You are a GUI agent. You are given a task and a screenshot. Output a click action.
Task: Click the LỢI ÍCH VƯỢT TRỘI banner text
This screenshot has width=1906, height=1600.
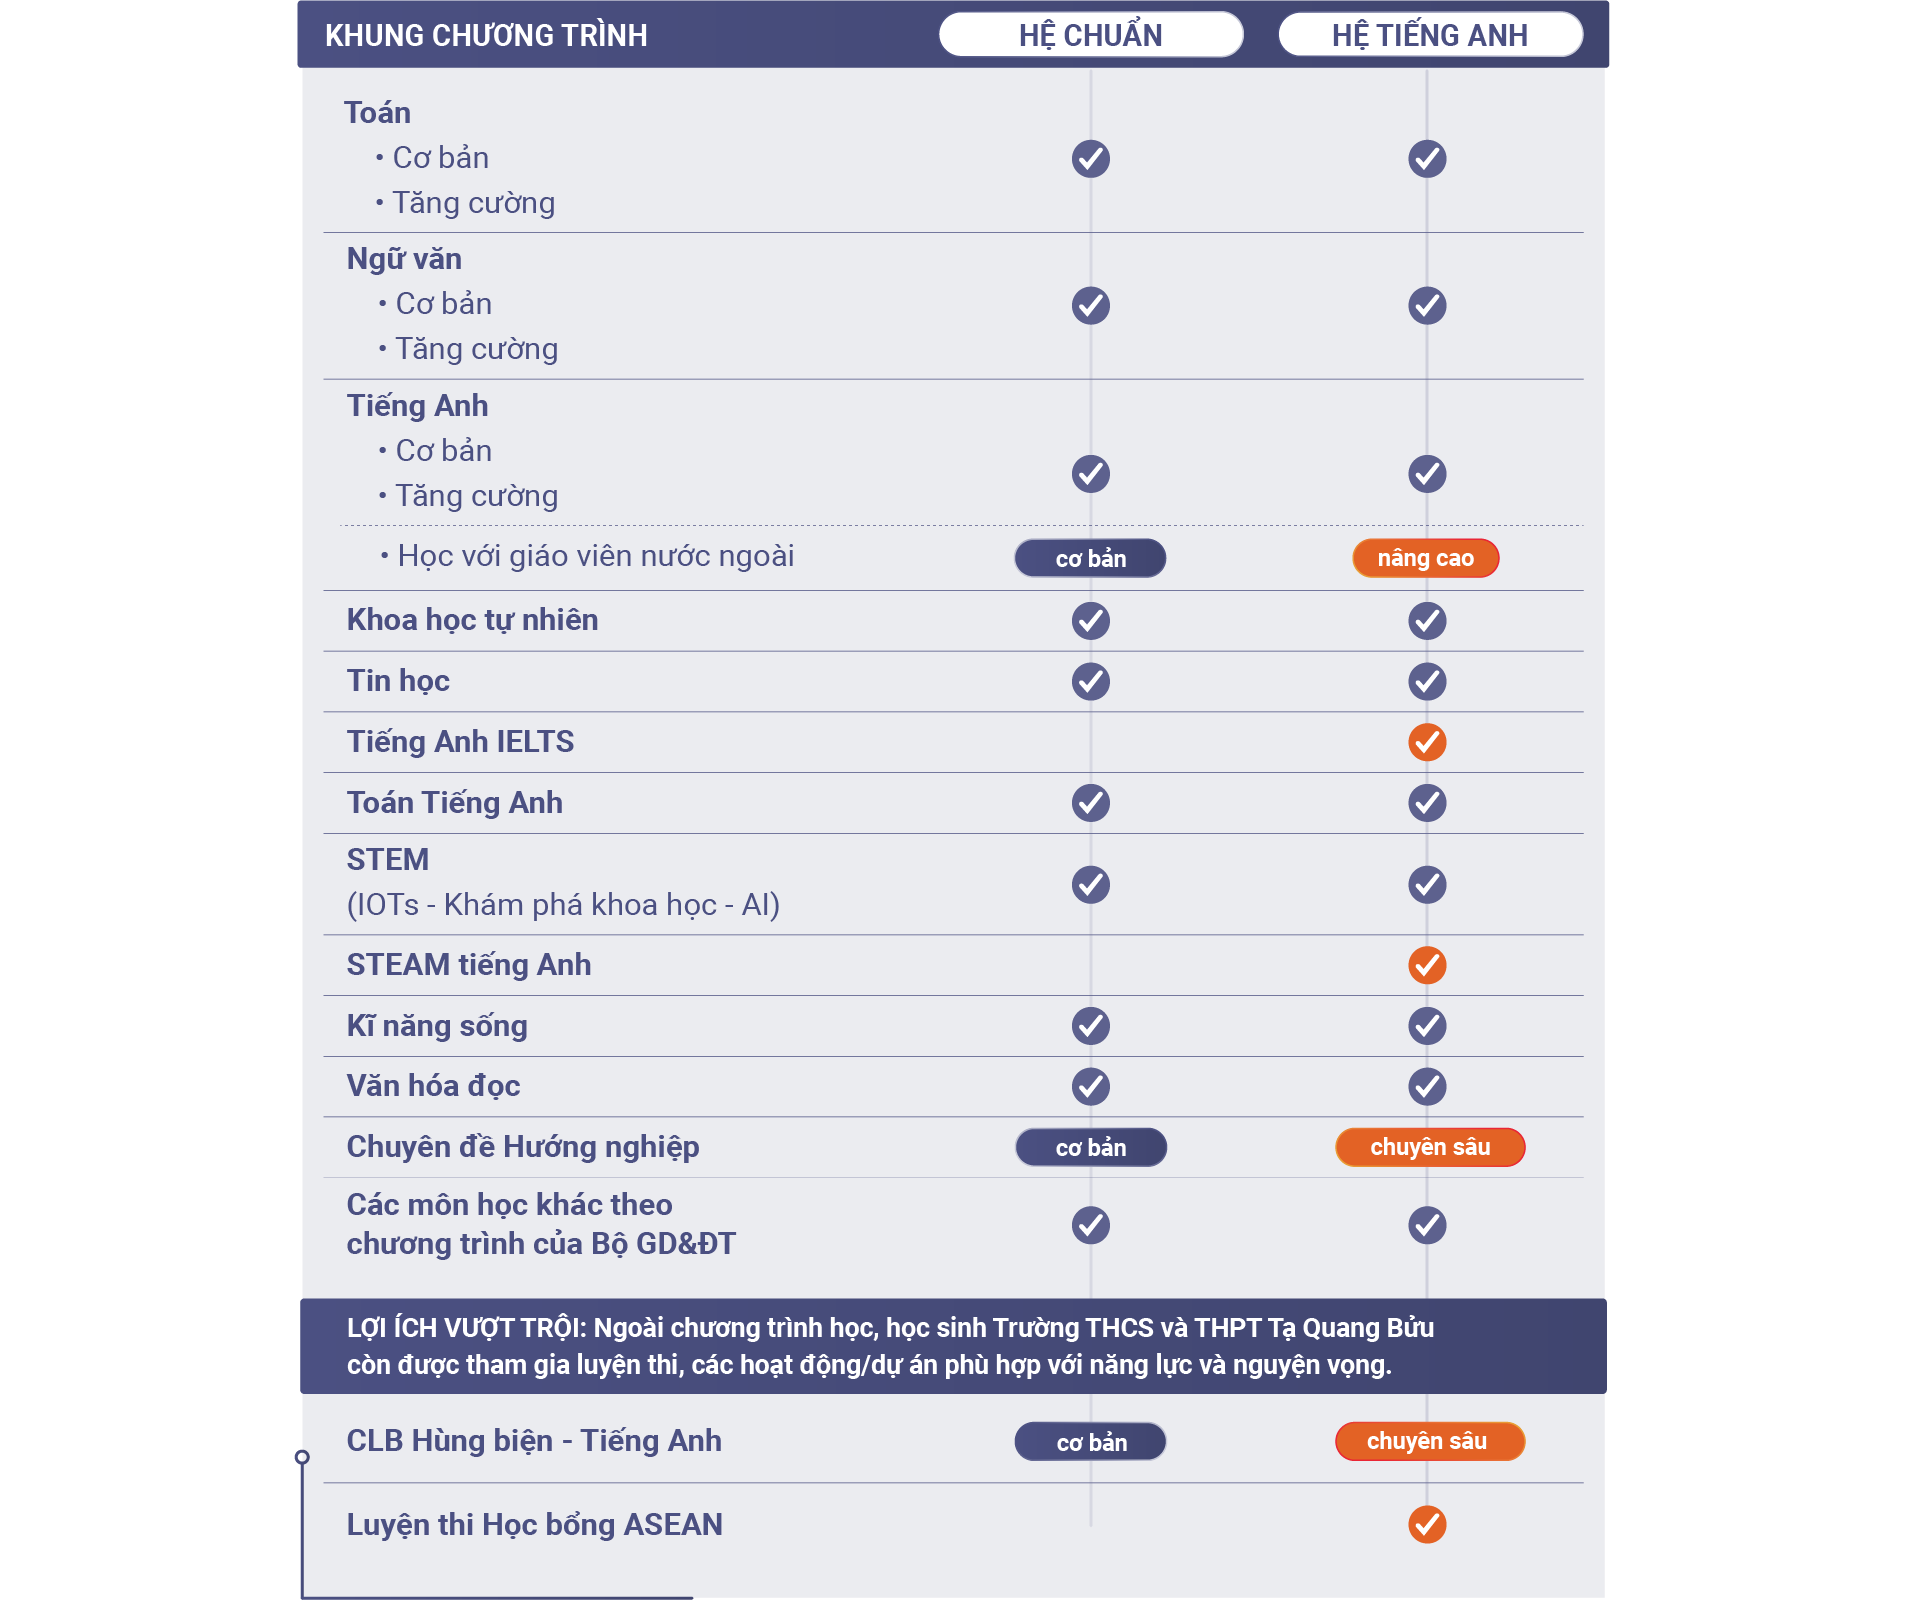890,1346
